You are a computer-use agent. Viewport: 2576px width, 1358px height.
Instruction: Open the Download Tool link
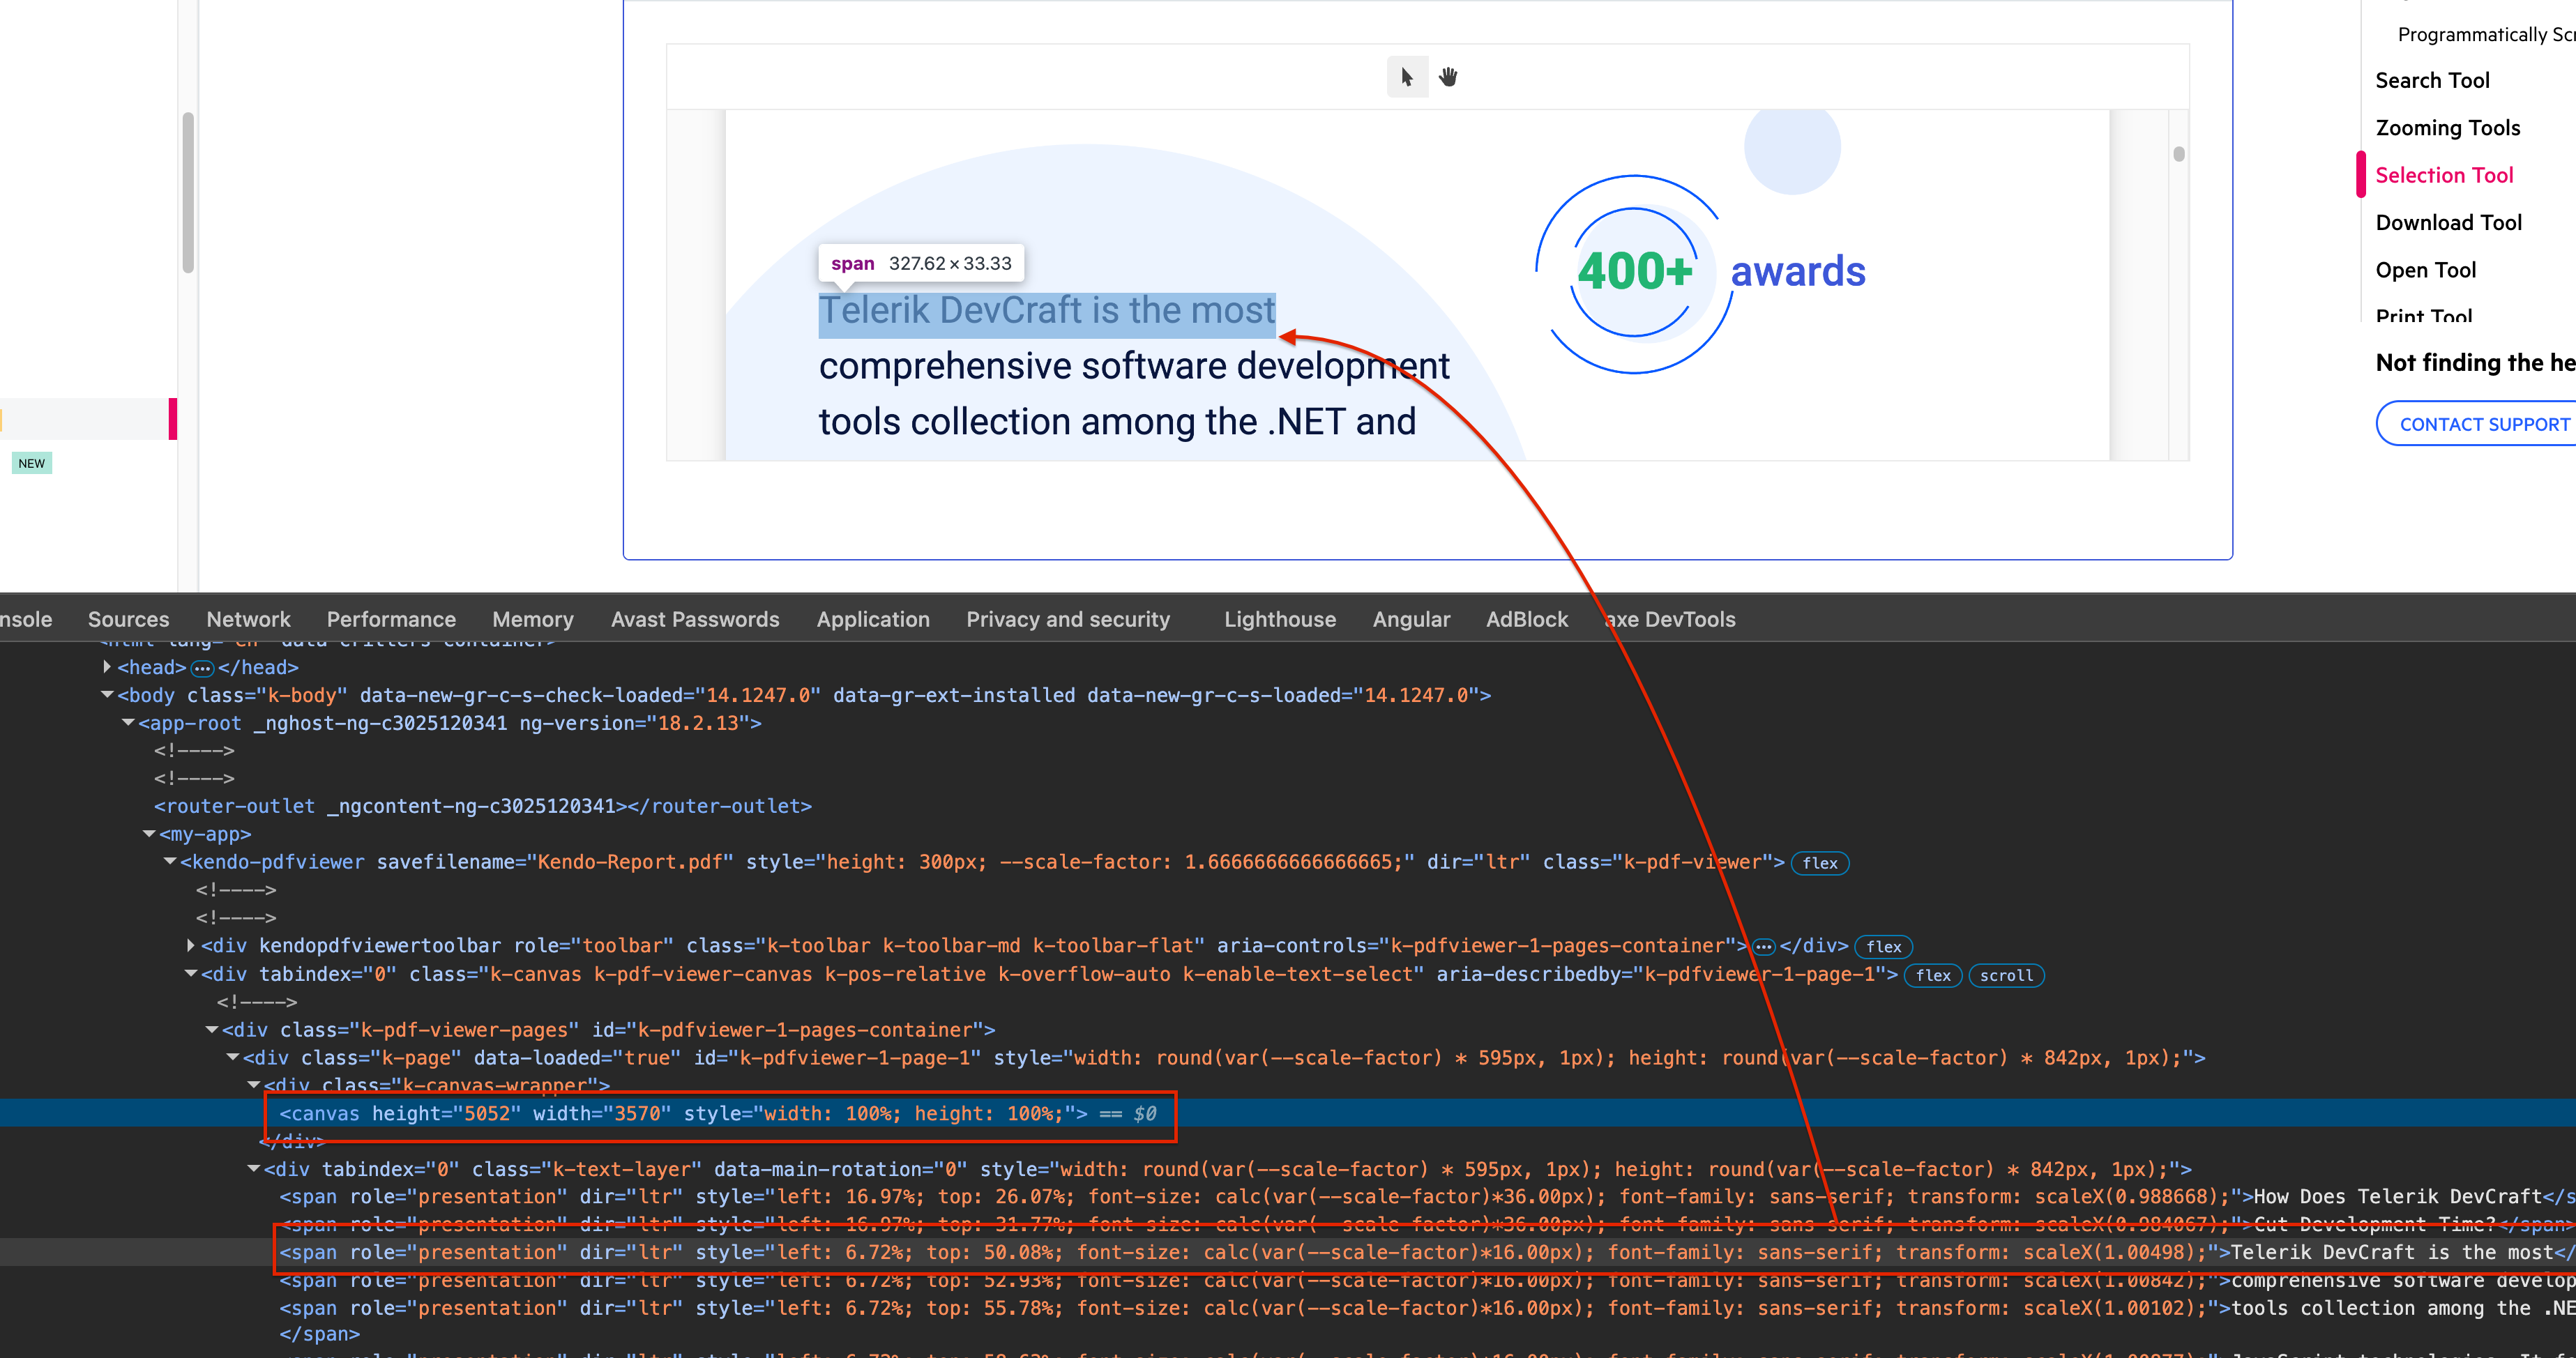[x=2448, y=222]
